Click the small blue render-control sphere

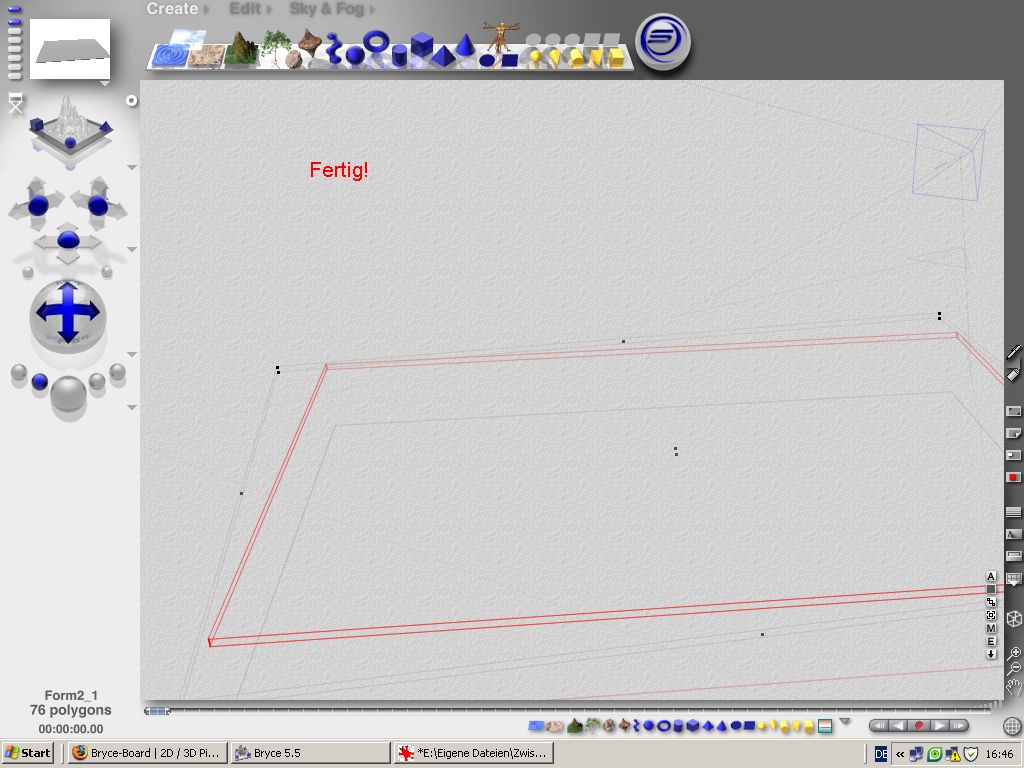coord(40,381)
